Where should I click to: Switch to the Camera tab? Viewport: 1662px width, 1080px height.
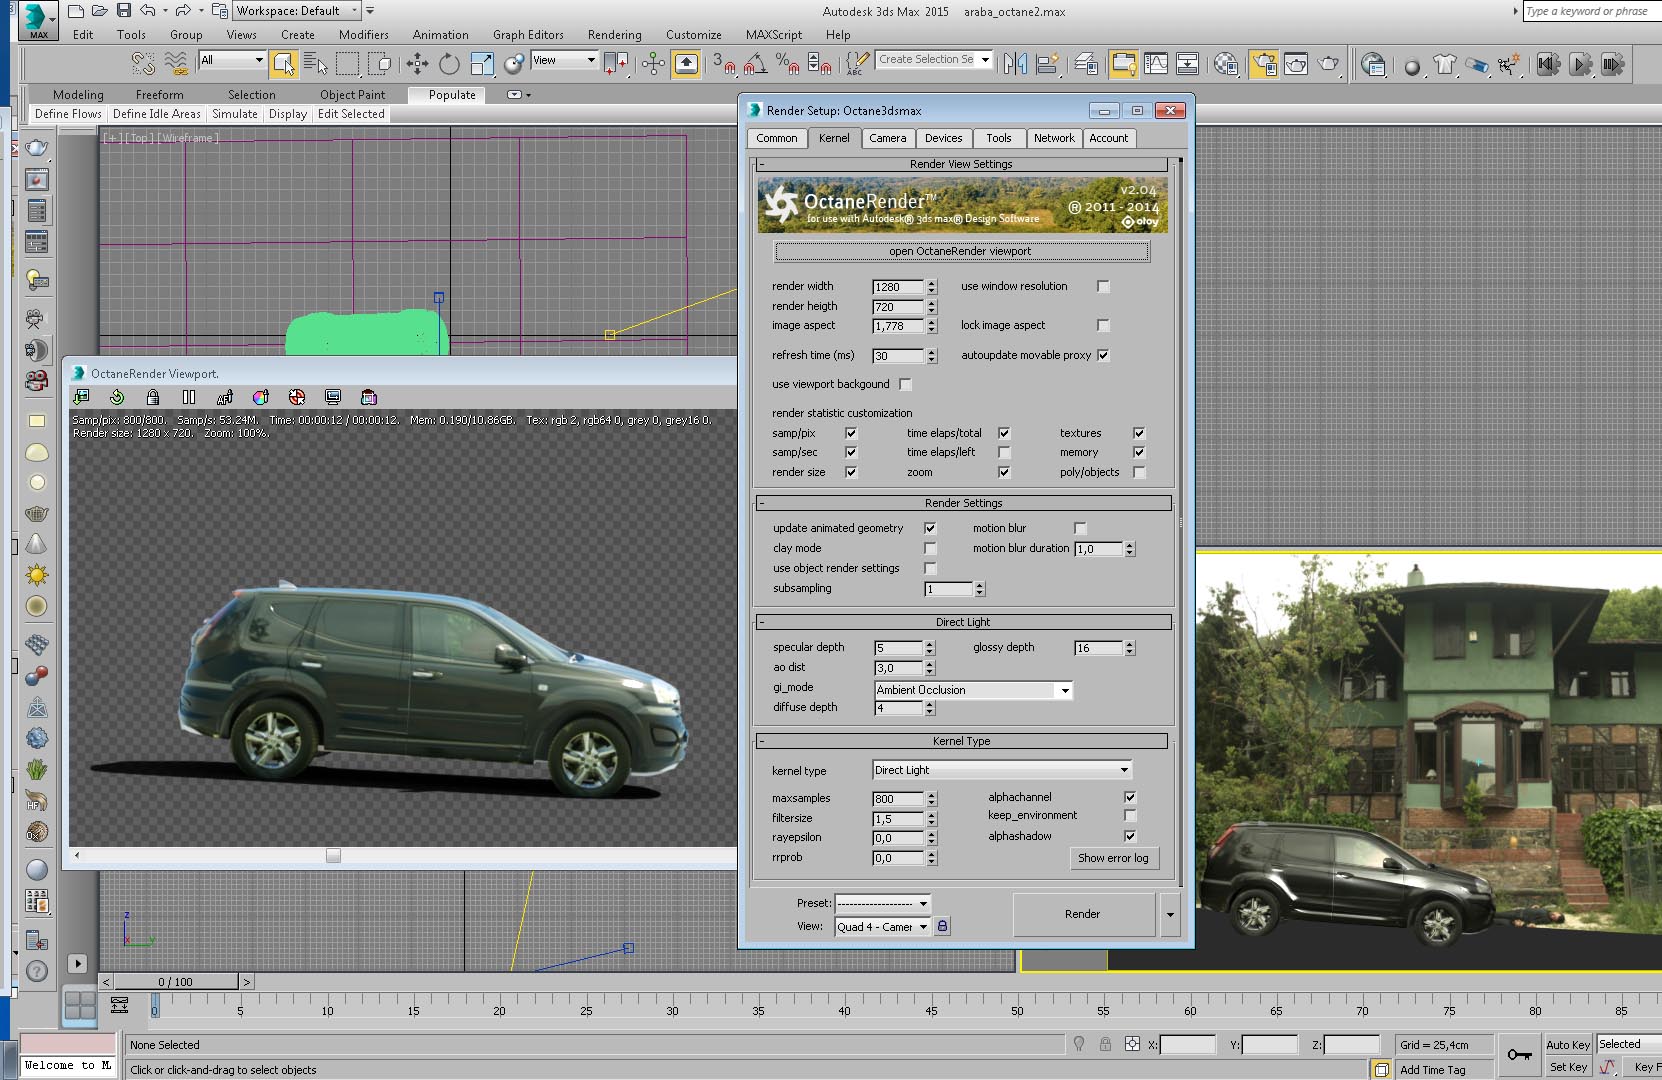click(887, 138)
